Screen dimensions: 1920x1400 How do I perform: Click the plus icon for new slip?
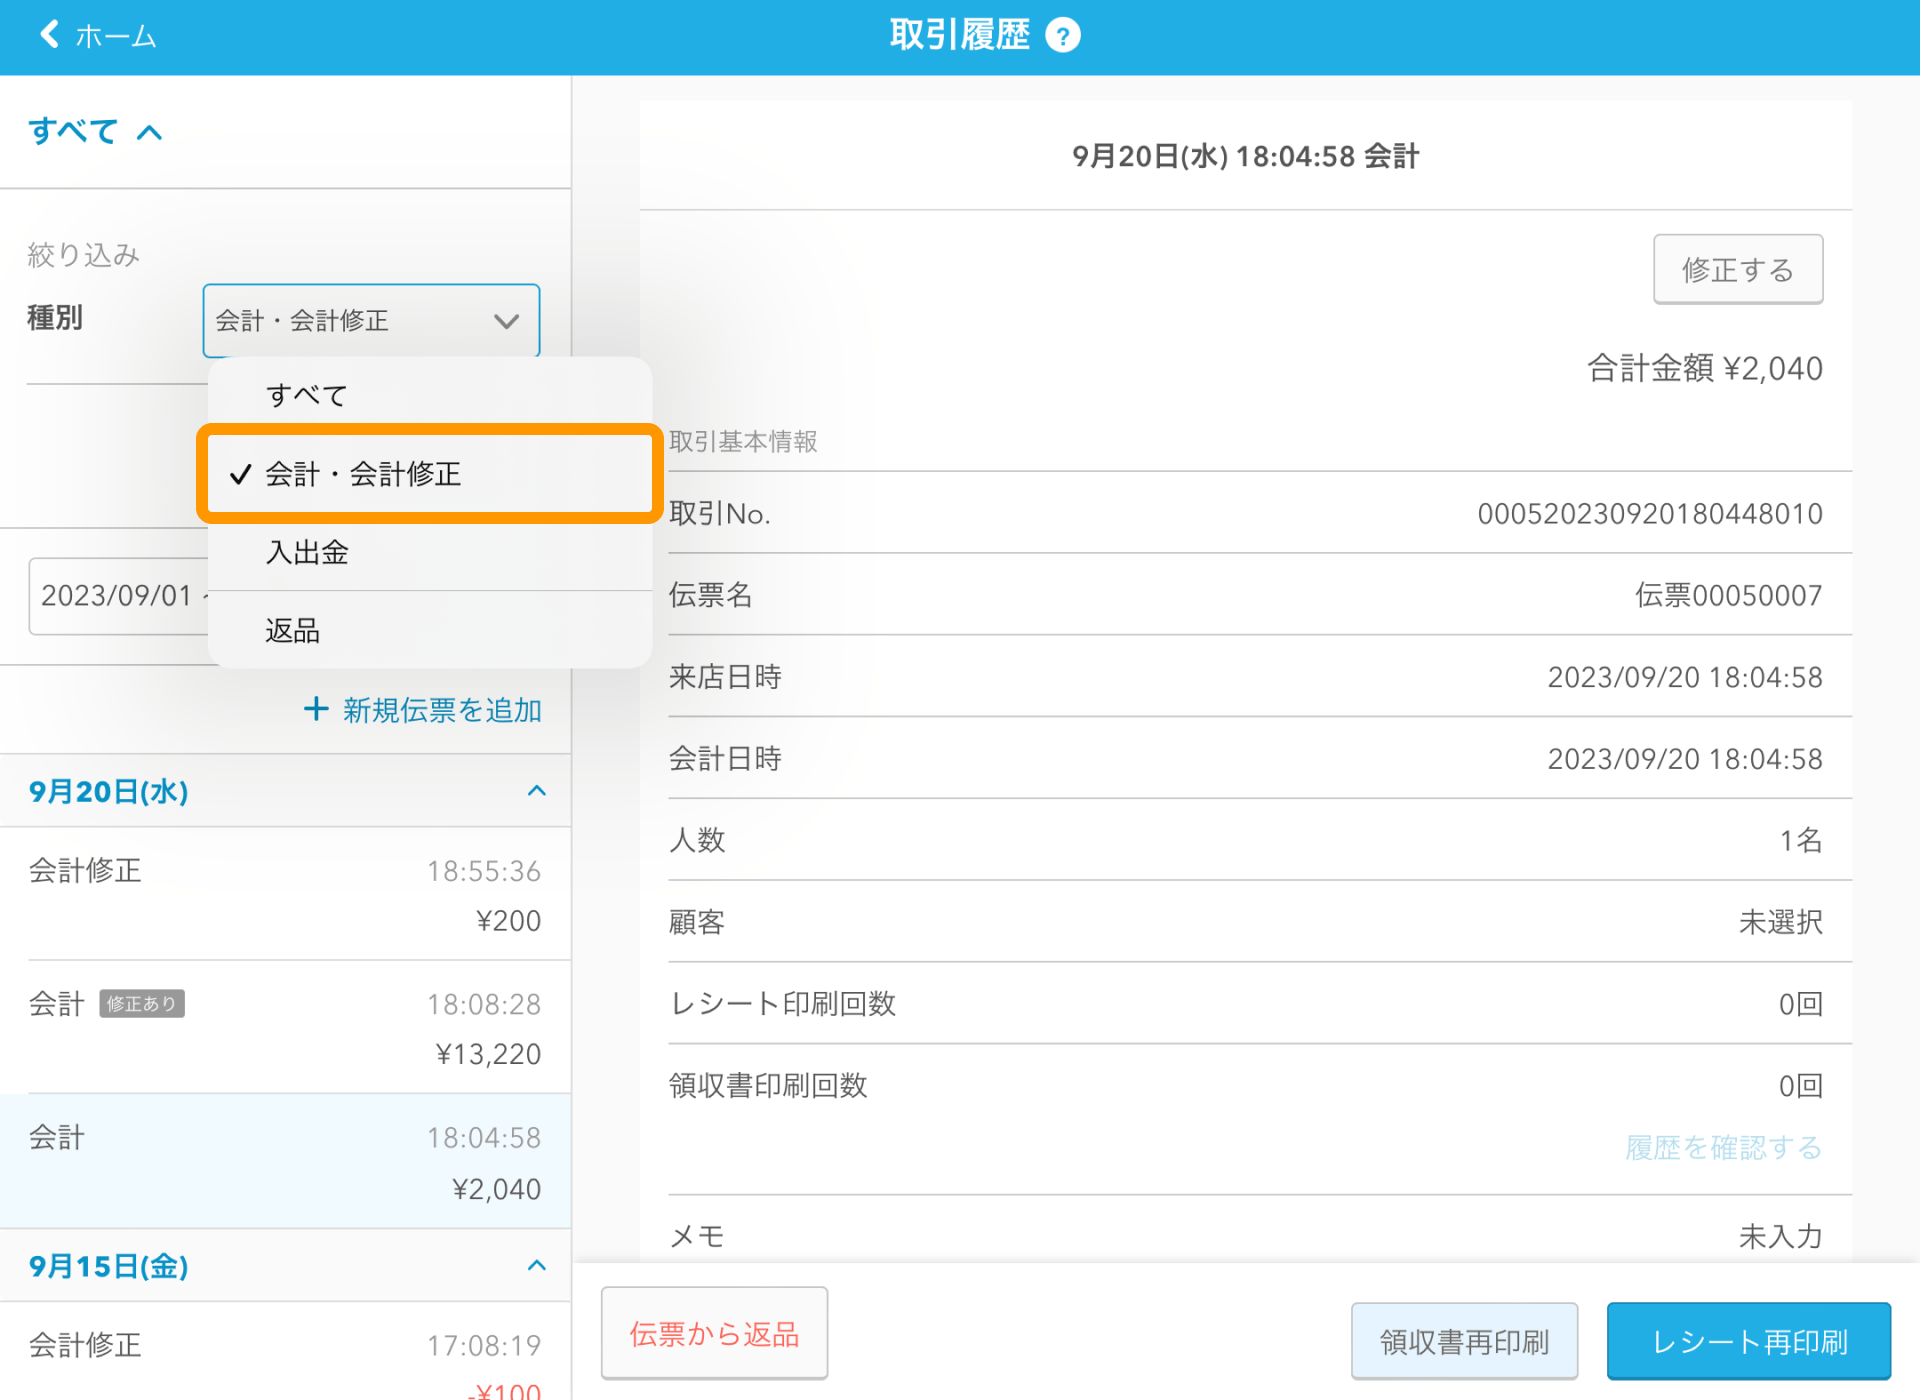[x=316, y=709]
